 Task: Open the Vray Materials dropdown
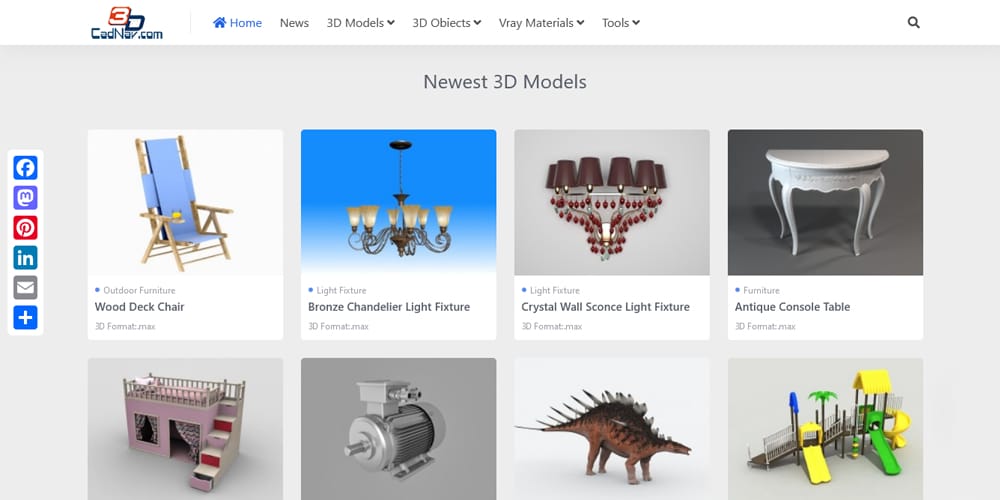(541, 23)
